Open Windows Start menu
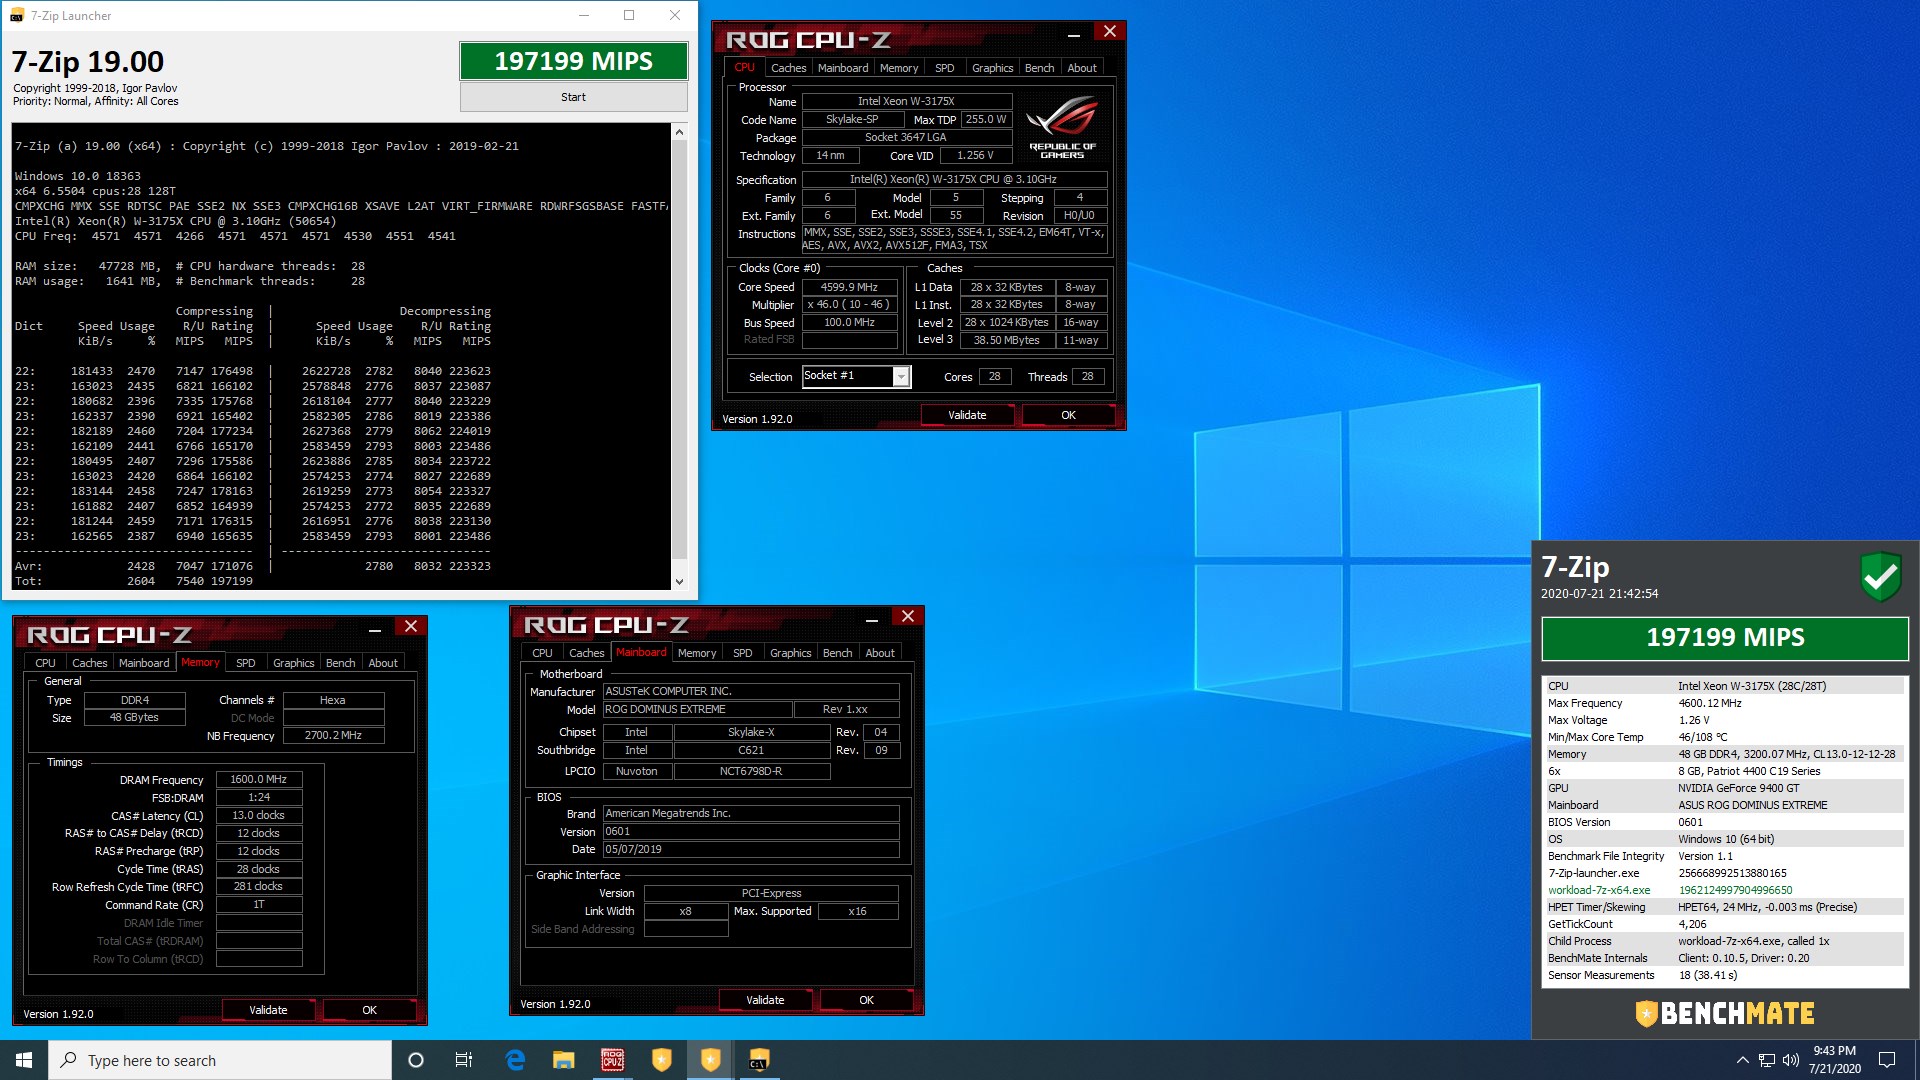Image resolution: width=1920 pixels, height=1080 pixels. click(x=24, y=1060)
